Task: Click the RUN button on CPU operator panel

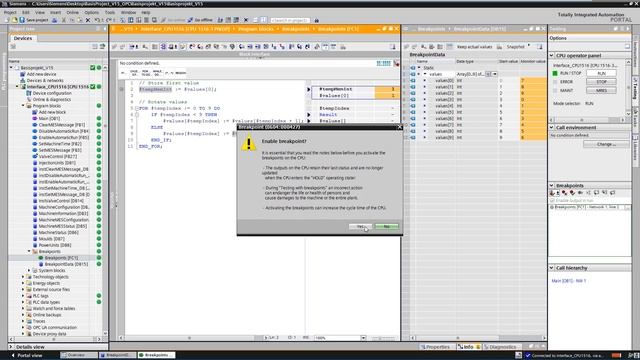Action: 601,73
